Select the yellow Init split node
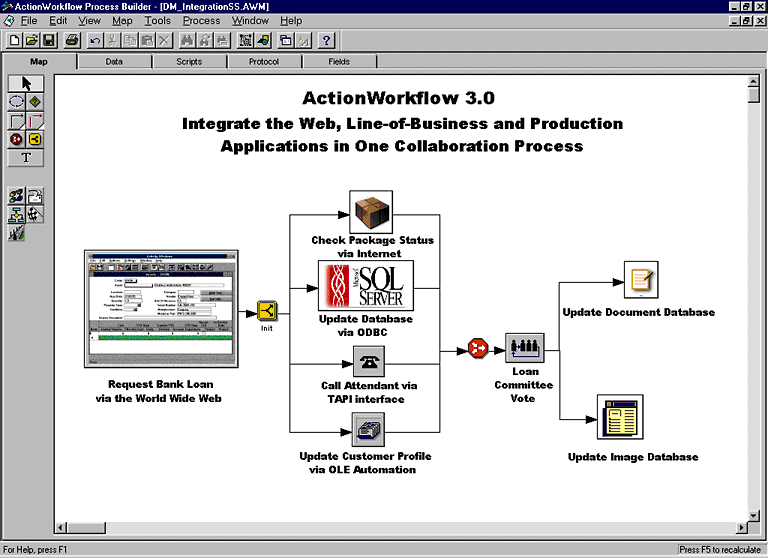Image resolution: width=768 pixels, height=558 pixels. coord(267,311)
